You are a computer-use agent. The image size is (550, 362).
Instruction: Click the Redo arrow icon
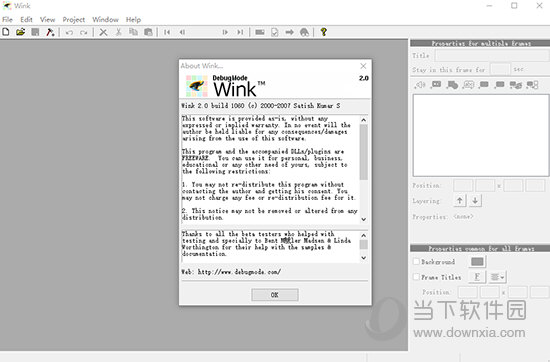(83, 32)
